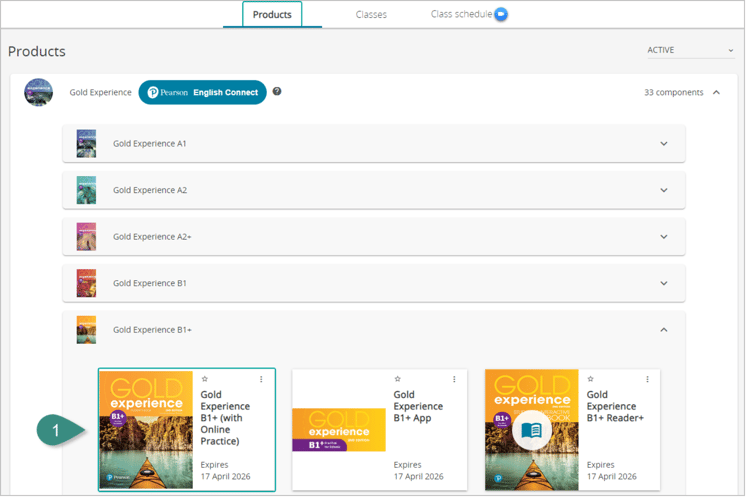Expand the Gold Experience A1 row
Viewport: 747px width, 498px height.
coord(664,144)
